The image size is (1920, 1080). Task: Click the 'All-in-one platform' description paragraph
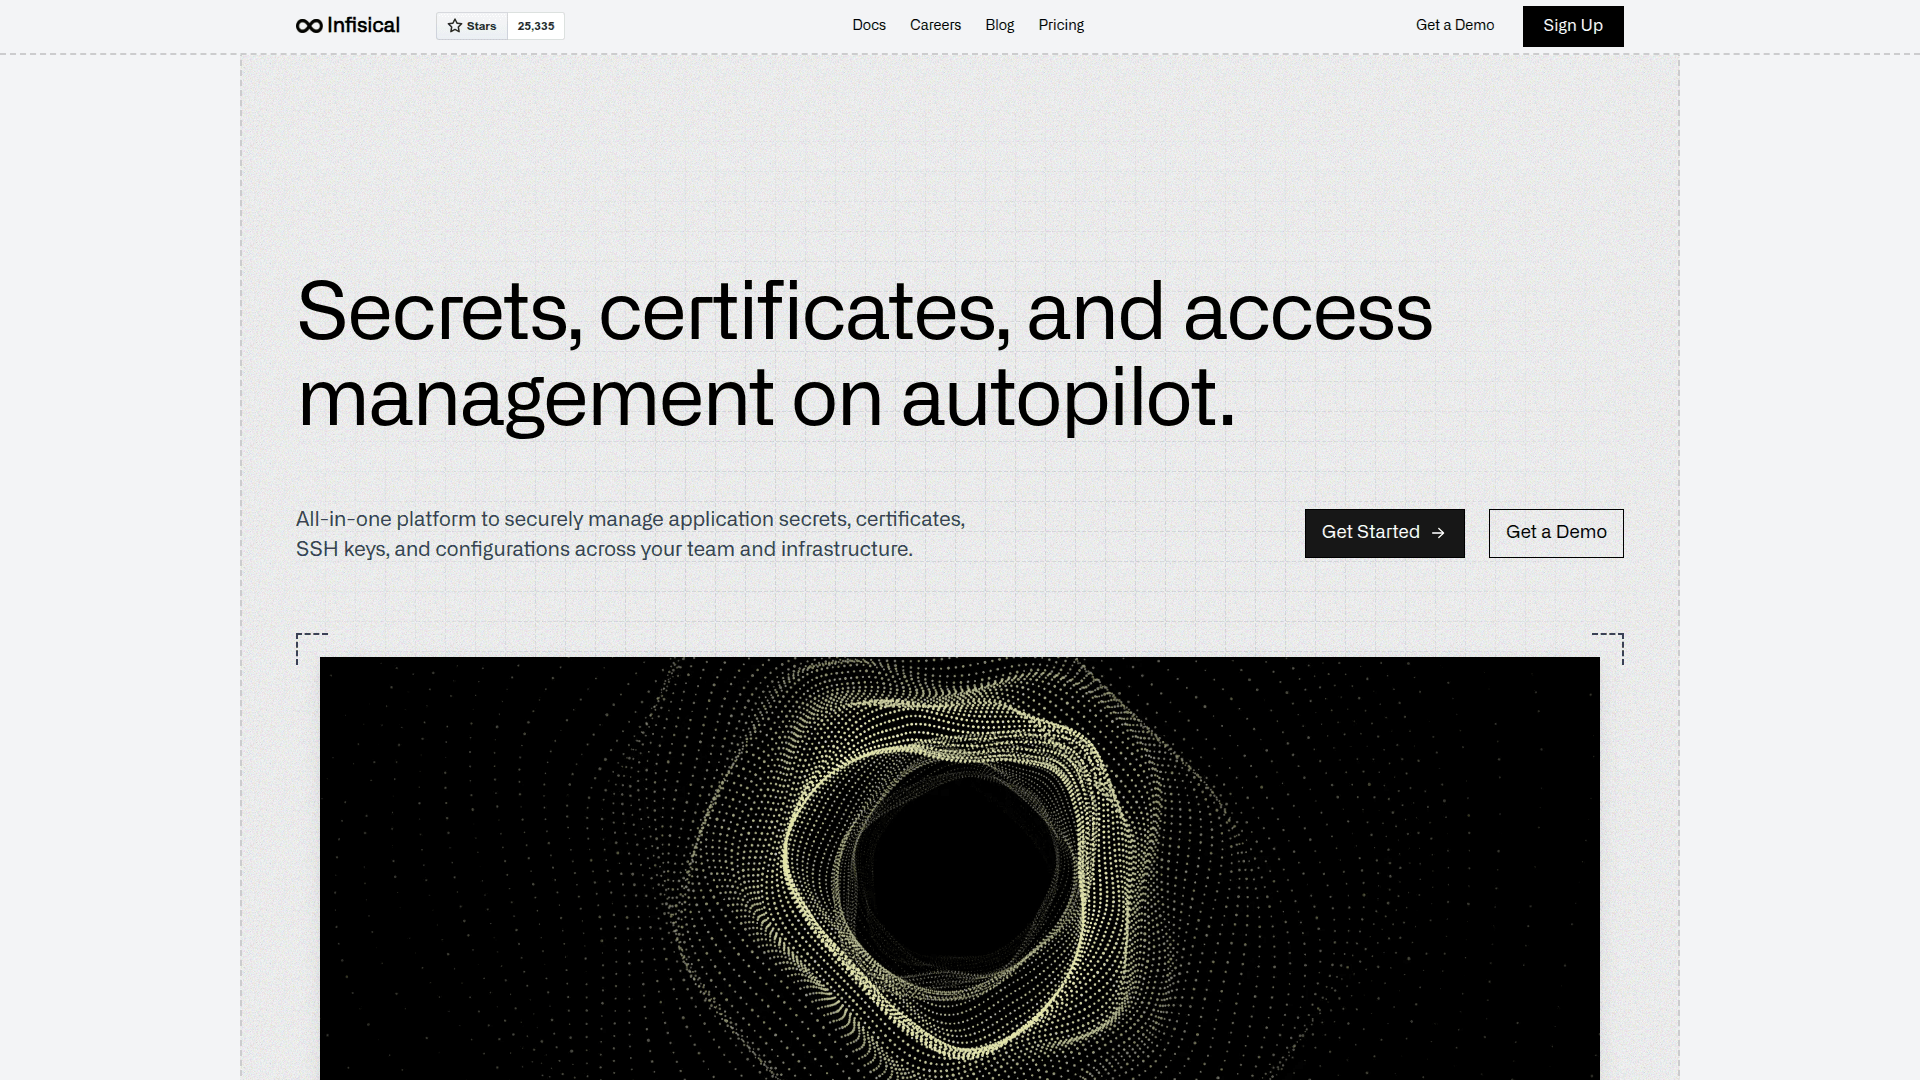point(630,534)
